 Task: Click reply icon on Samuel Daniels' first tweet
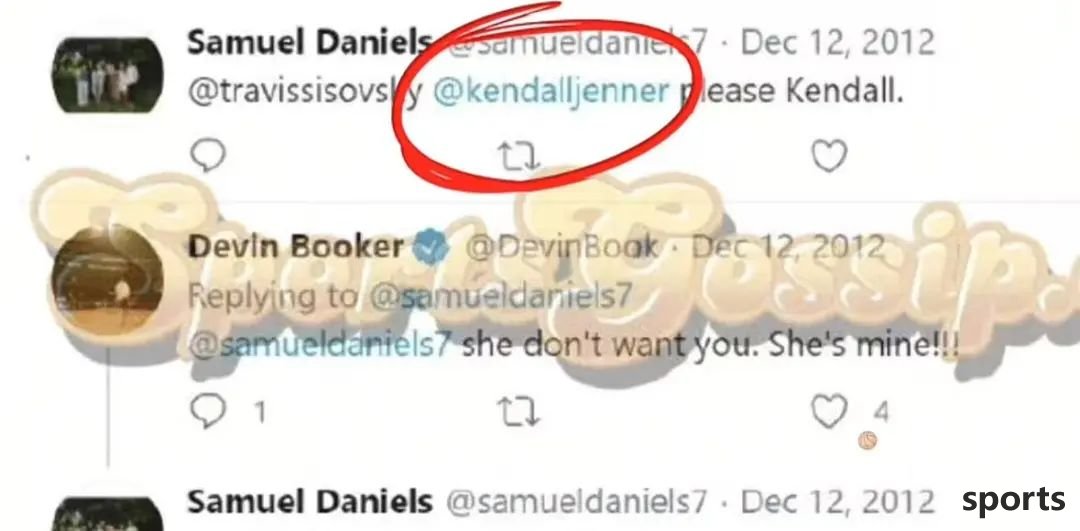(x=207, y=156)
